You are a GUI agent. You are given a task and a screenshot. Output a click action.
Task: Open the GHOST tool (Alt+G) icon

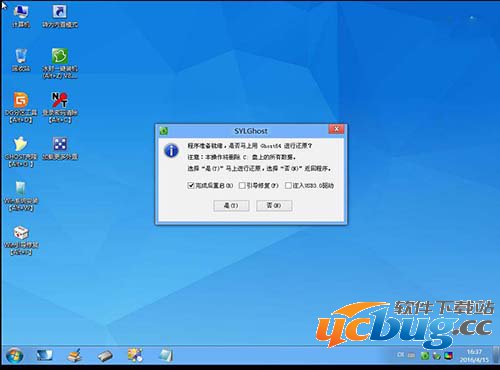click(21, 151)
